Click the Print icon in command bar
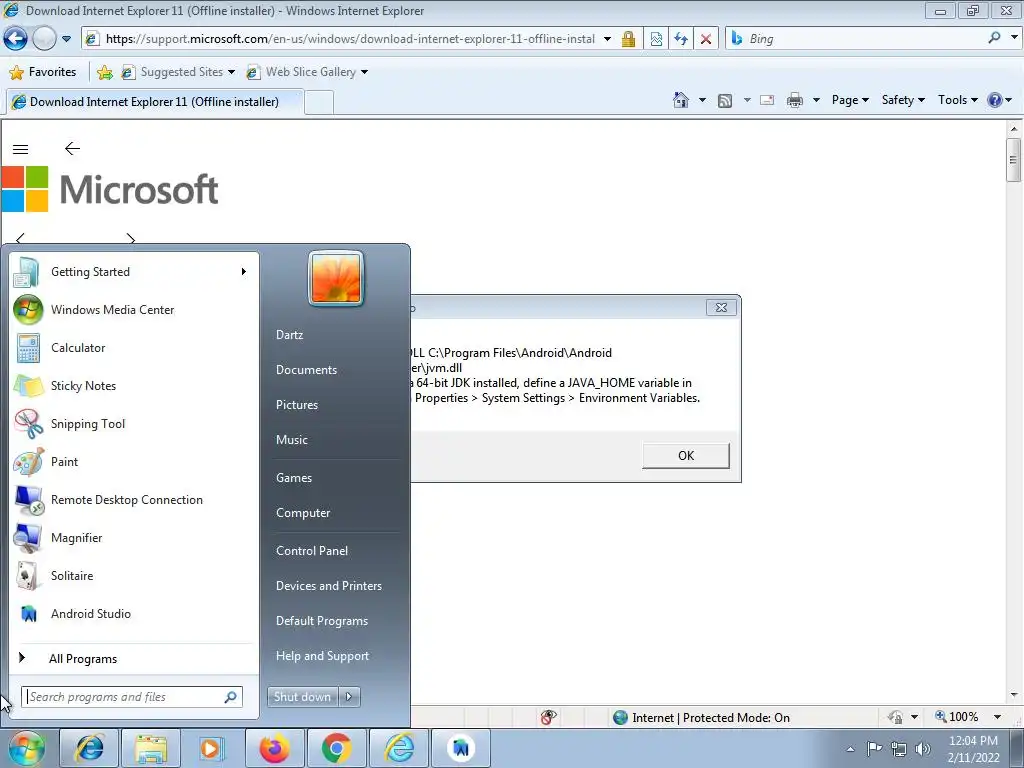 (795, 100)
